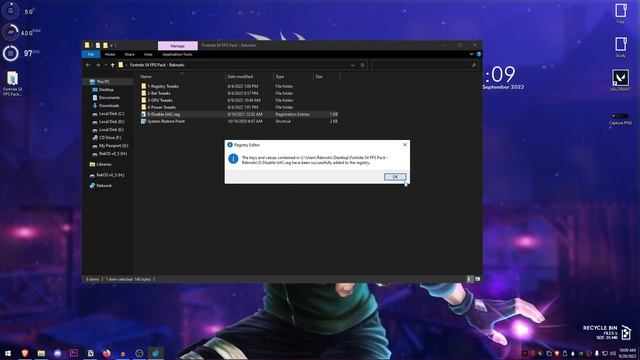Screen dimensions: 640x360
Task: Select the Manage contextual tab
Action: (x=178, y=46)
